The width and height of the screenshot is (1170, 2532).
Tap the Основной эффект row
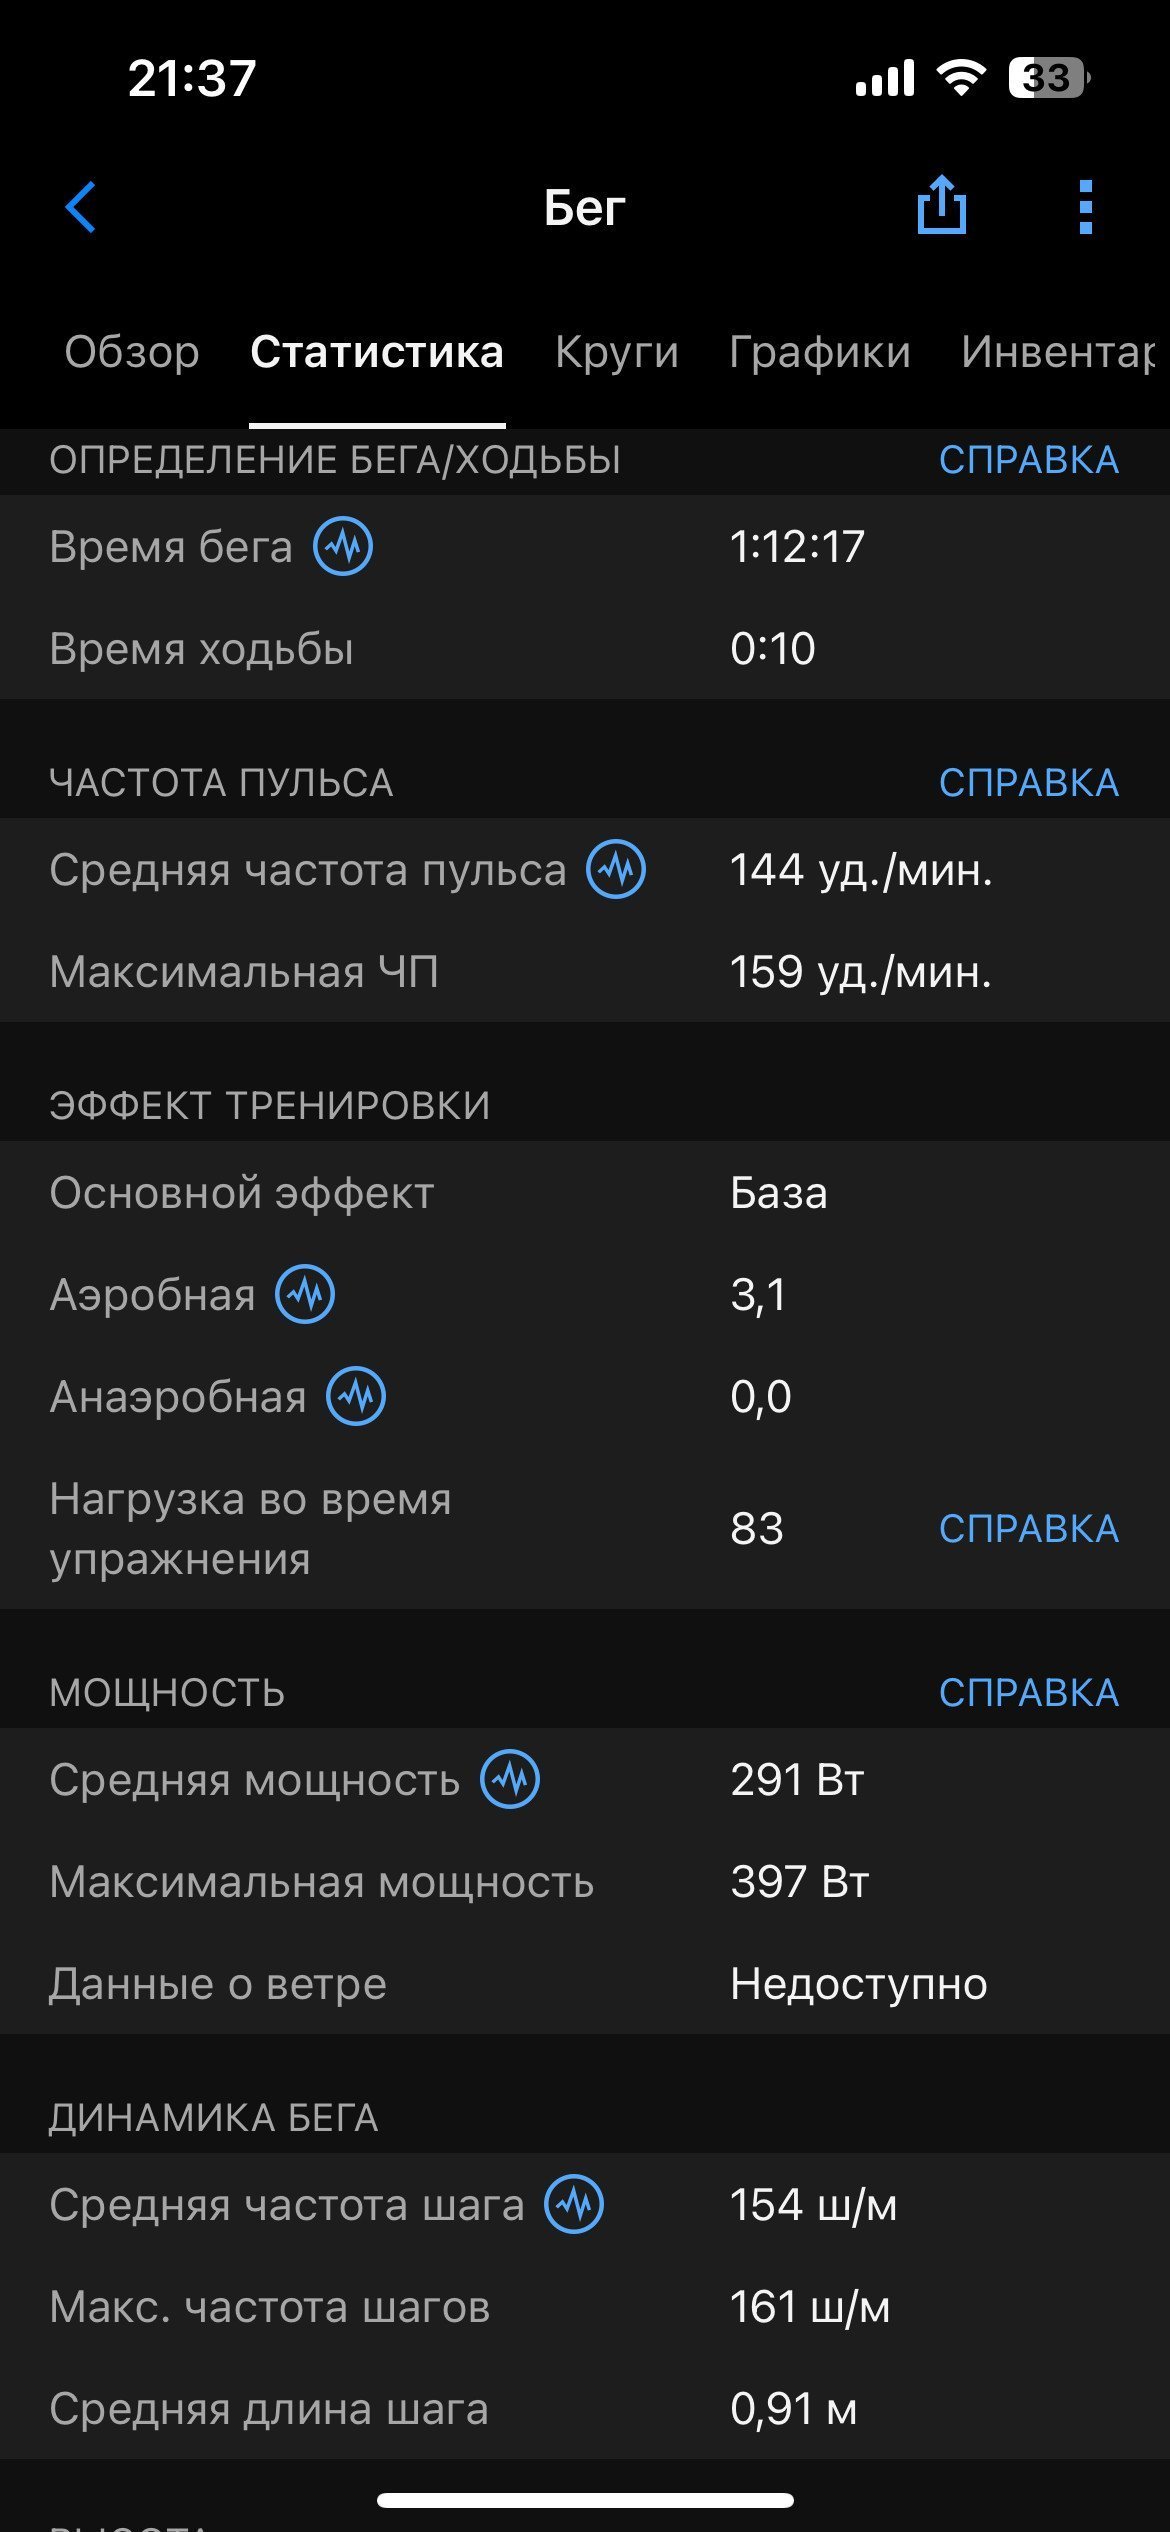[585, 1193]
